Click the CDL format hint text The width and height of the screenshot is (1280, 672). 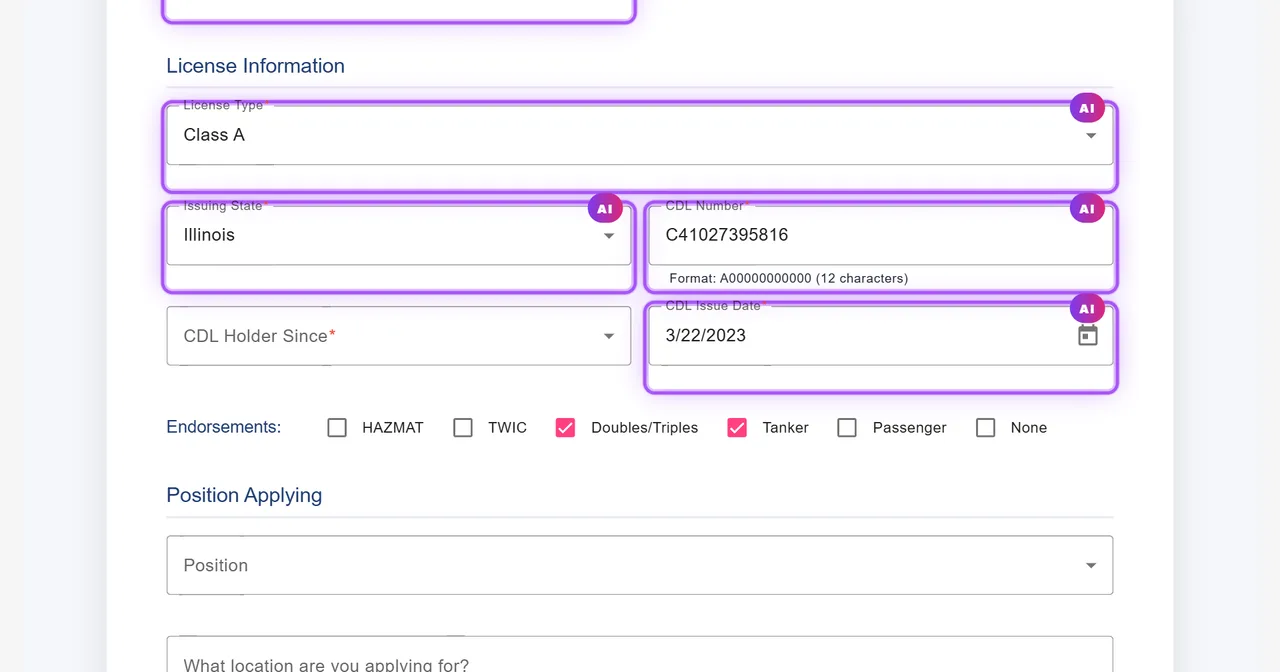pyautogui.click(x=789, y=278)
